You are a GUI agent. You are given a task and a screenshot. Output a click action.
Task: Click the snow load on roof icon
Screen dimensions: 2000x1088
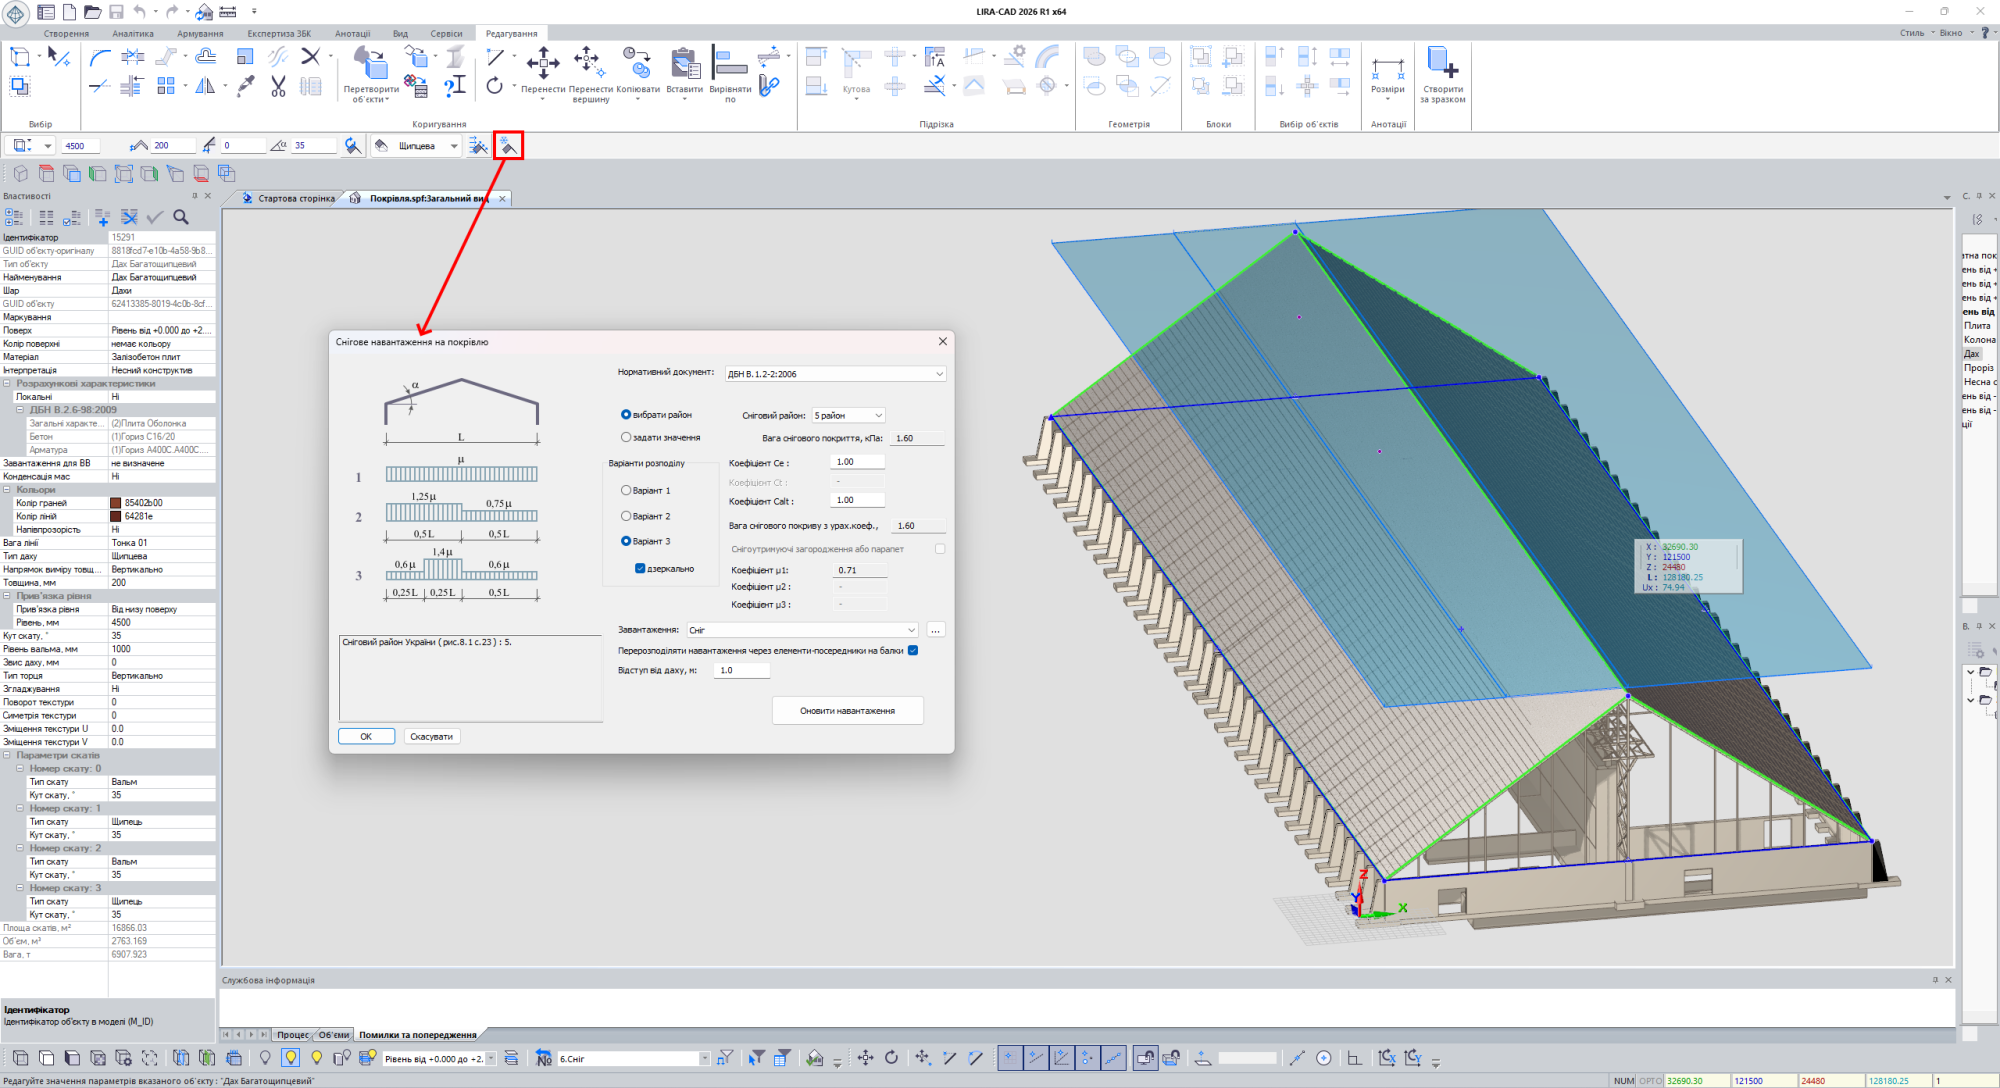pos(508,146)
